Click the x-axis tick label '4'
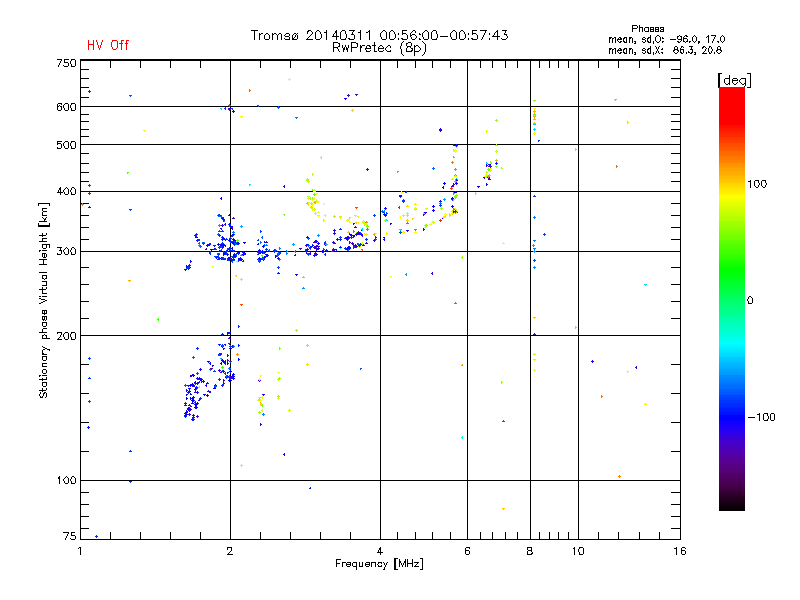The width and height of the screenshot is (800, 600). point(380,551)
